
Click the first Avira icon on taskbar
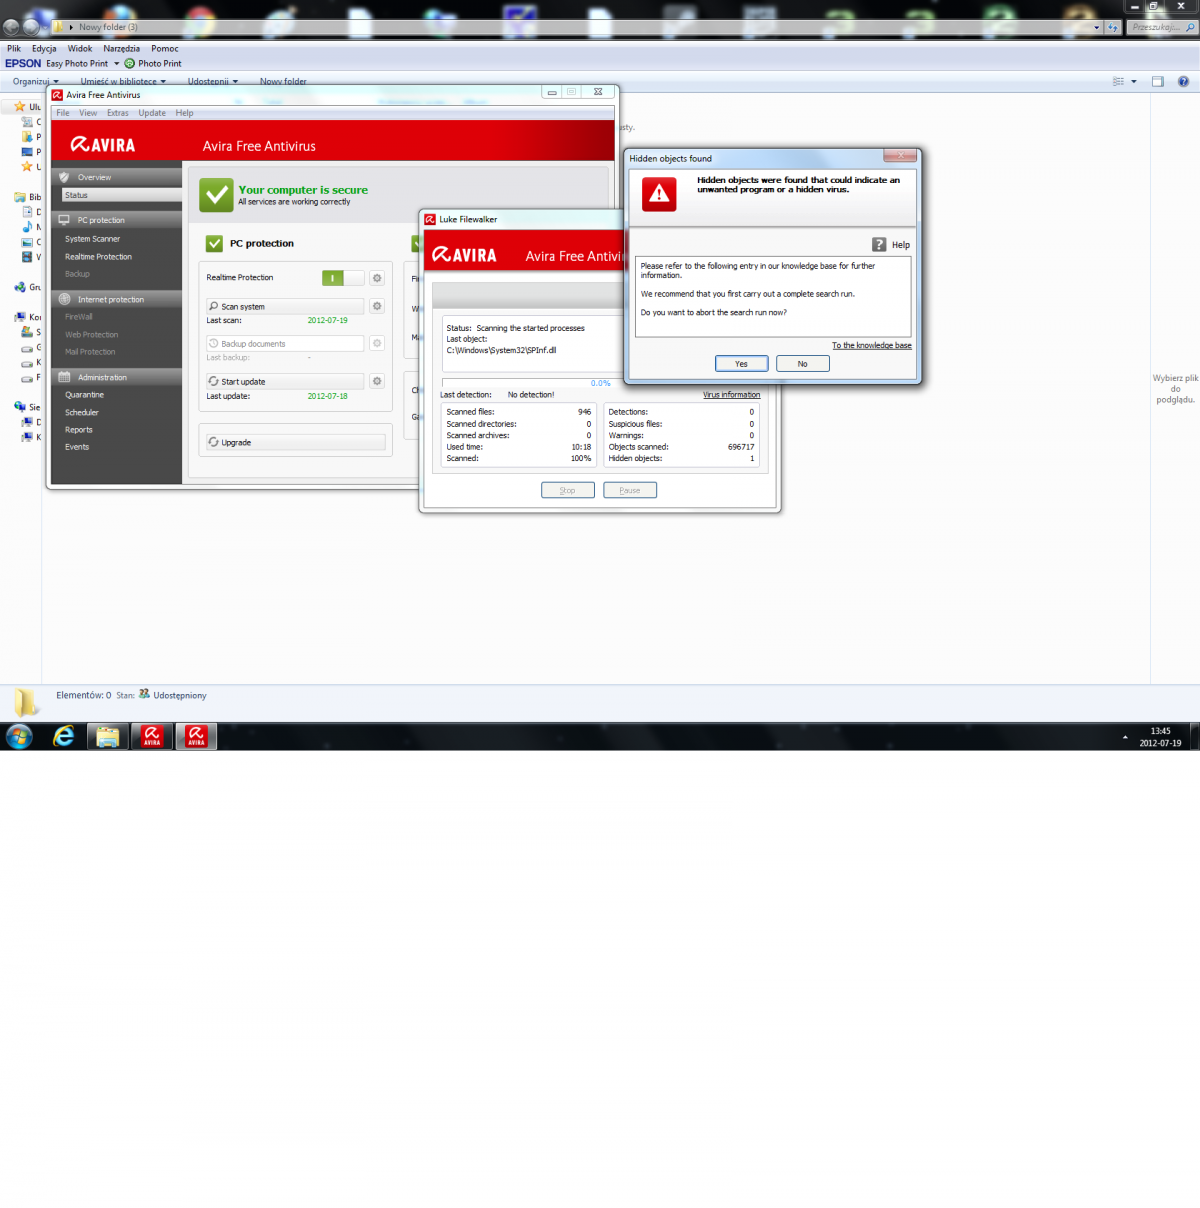tap(152, 737)
